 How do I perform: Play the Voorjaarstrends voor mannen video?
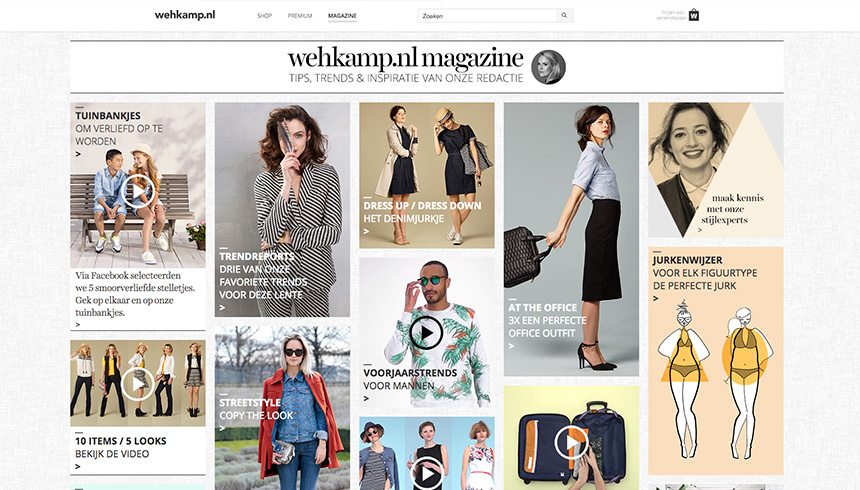pyautogui.click(x=426, y=333)
